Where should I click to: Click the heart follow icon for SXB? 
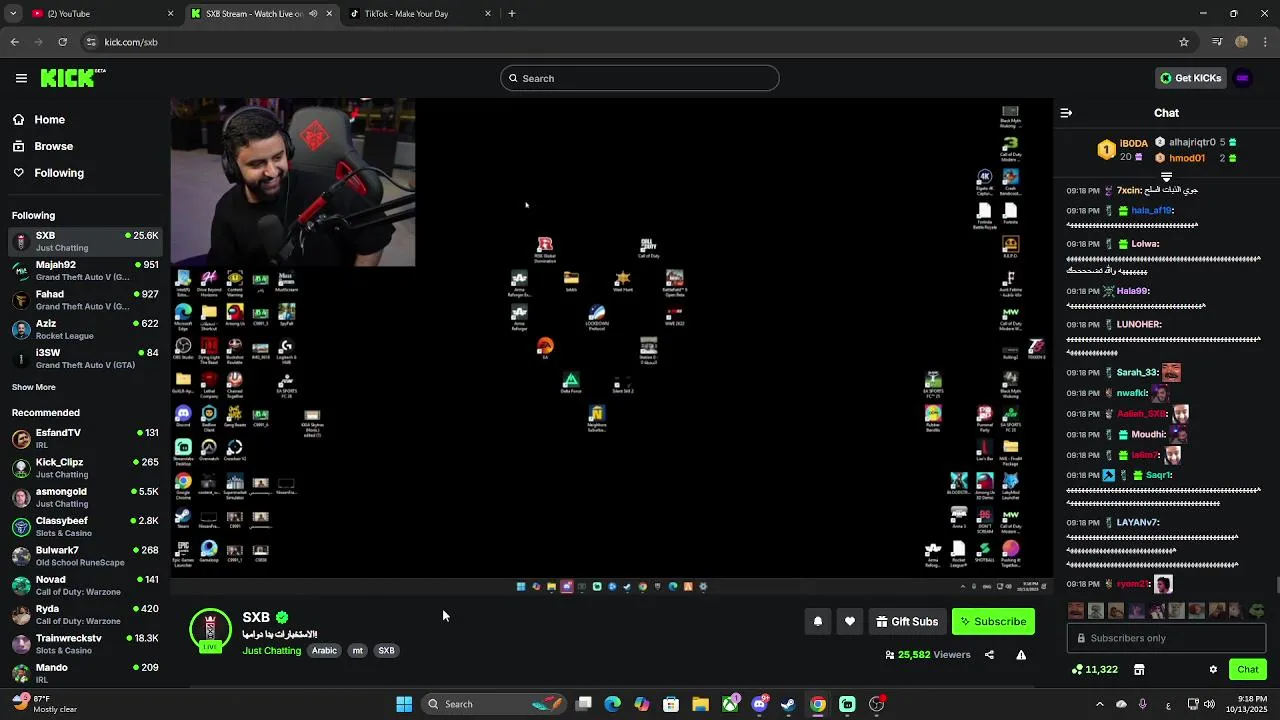click(850, 622)
